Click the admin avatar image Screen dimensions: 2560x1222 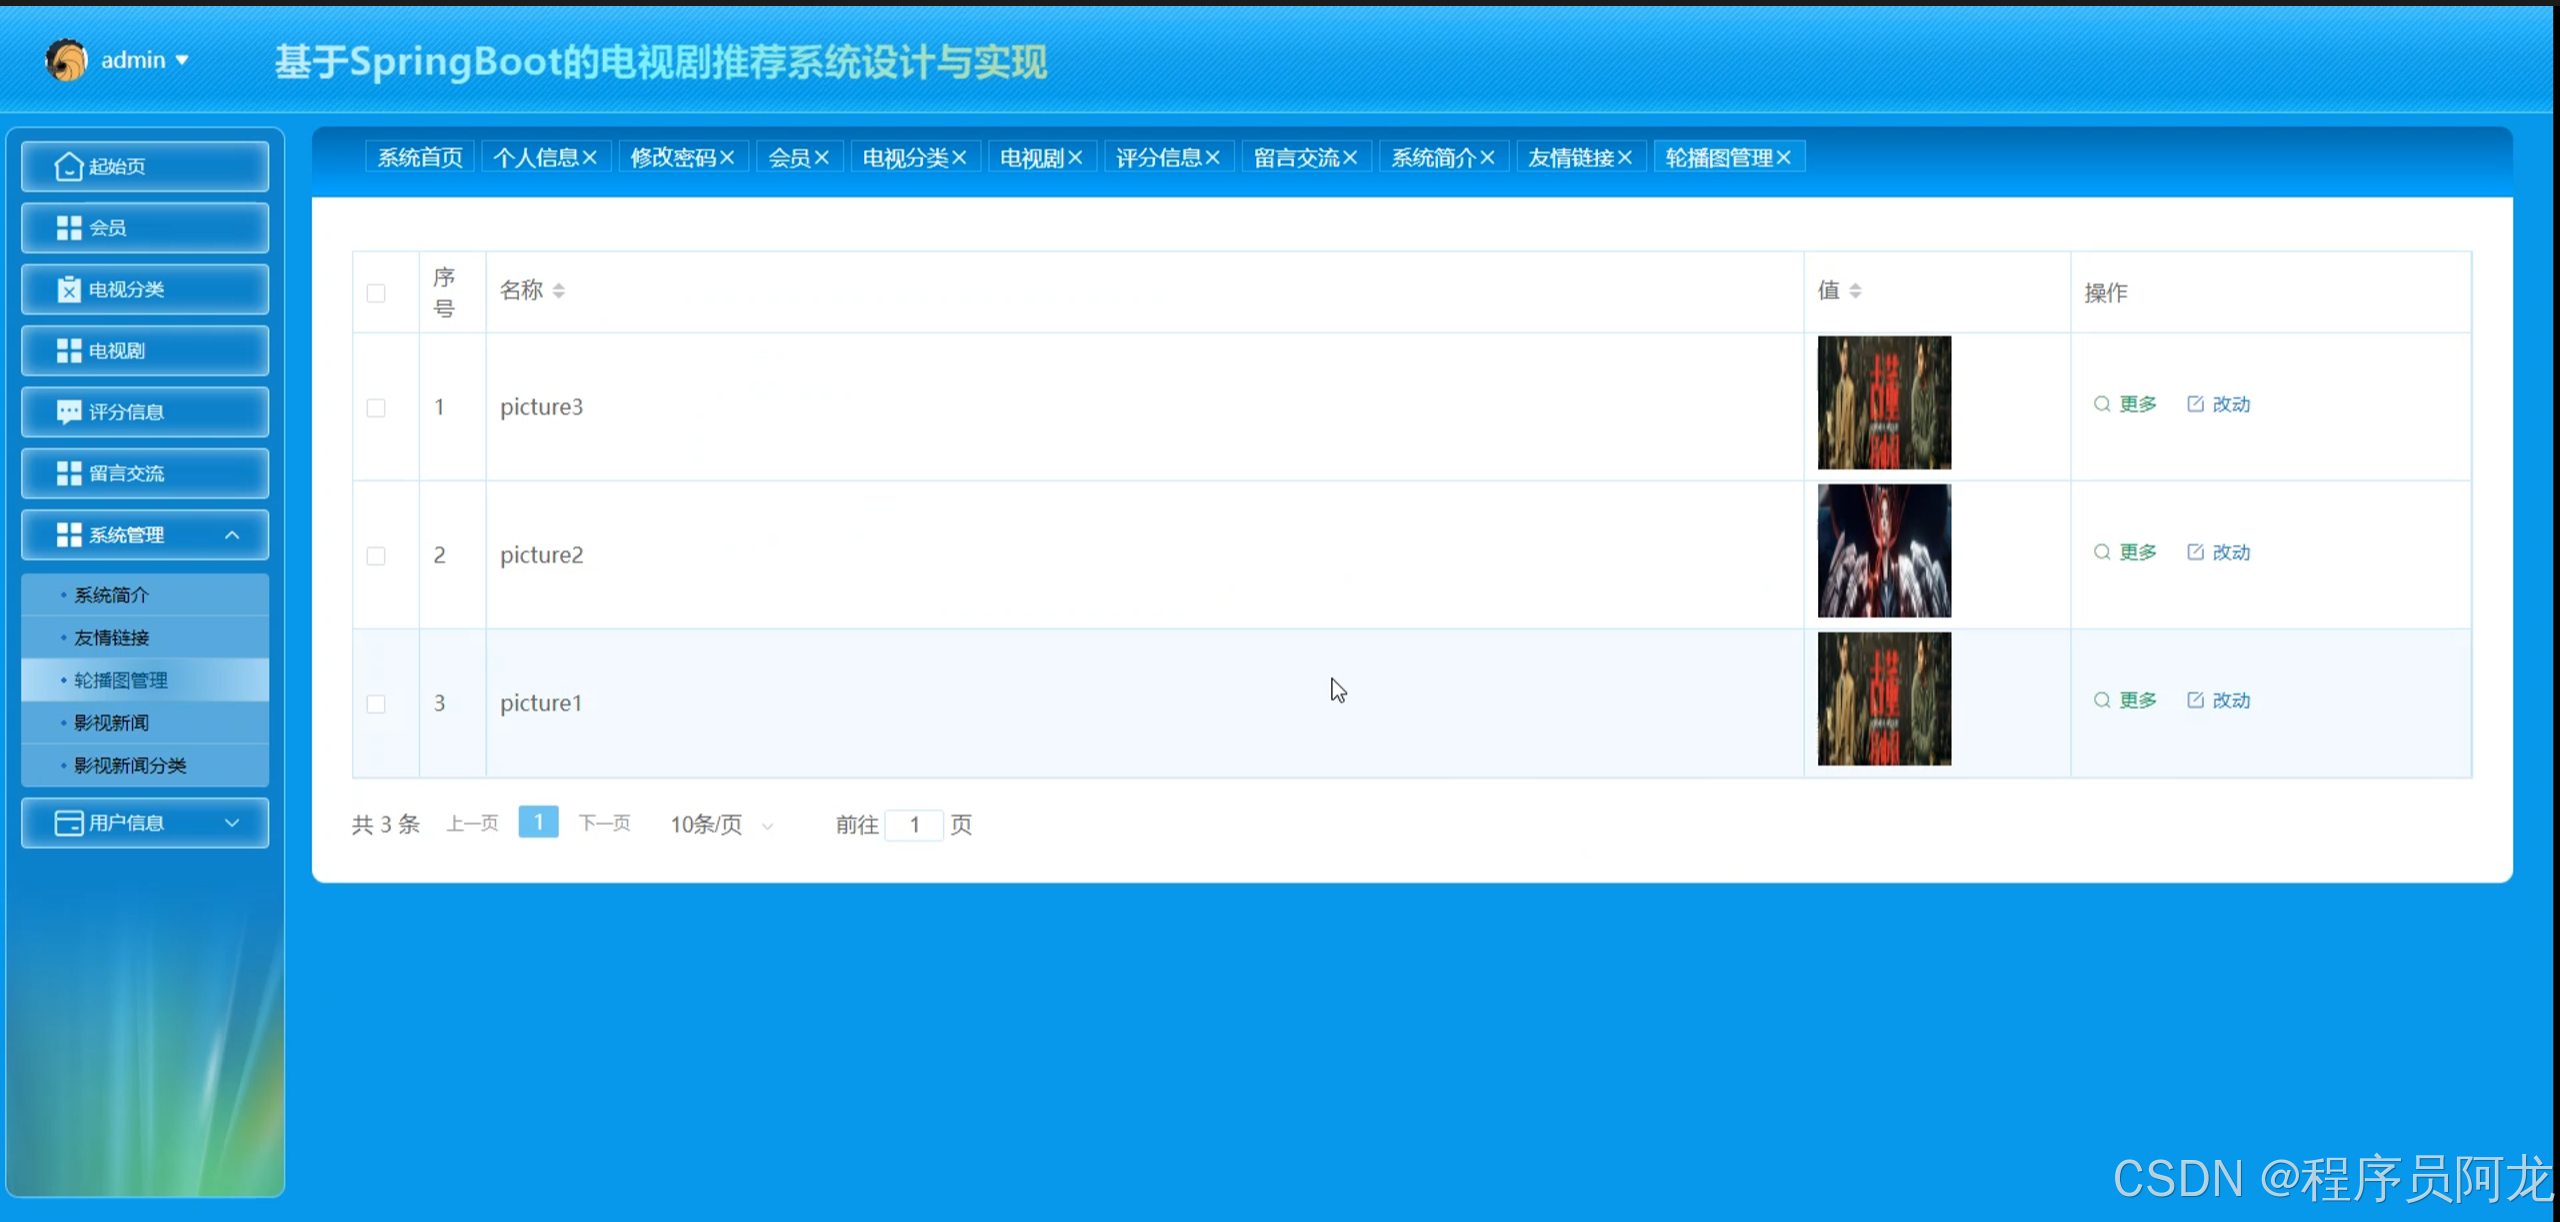(x=67, y=60)
